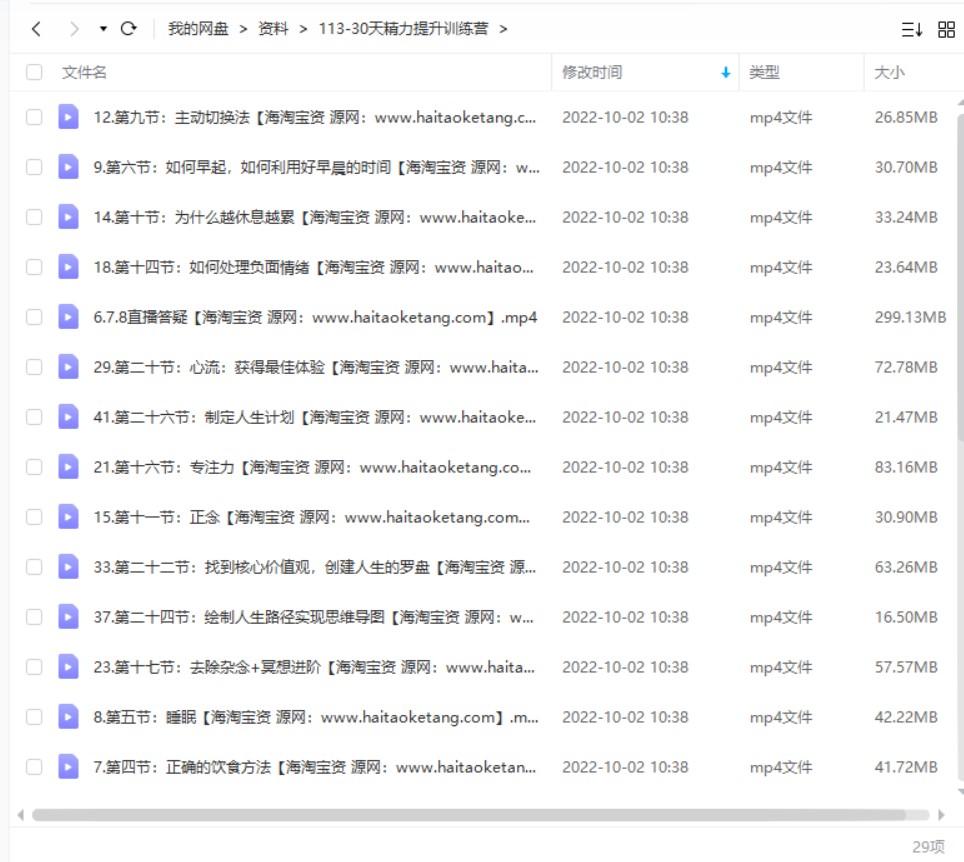Check the box for 15.第十一节 正念
The width and height of the screenshot is (964, 862).
[34, 517]
